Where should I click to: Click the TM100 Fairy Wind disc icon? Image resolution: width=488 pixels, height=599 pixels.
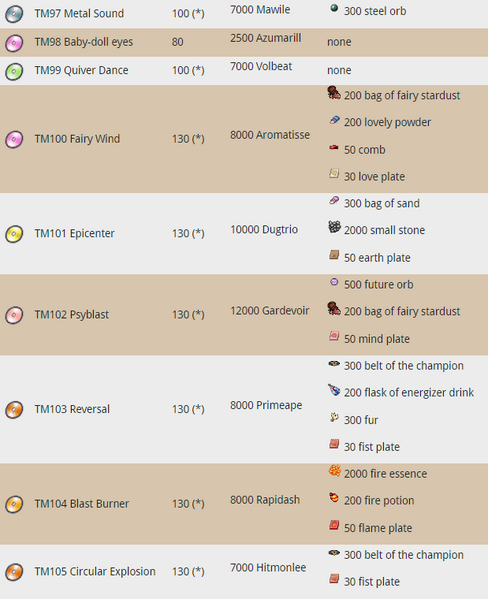coord(14,139)
